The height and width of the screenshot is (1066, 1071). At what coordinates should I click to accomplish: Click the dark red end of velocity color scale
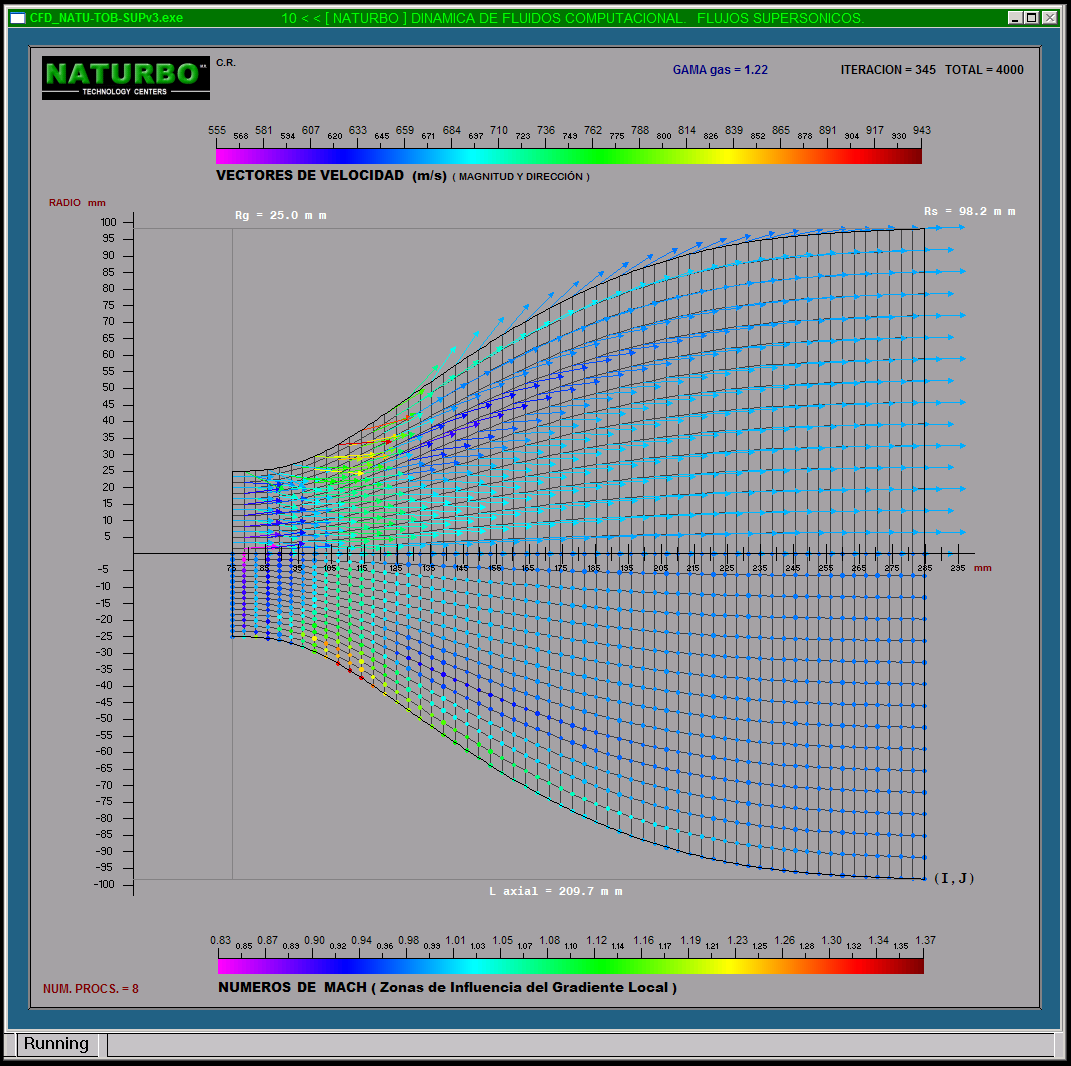tap(916, 156)
